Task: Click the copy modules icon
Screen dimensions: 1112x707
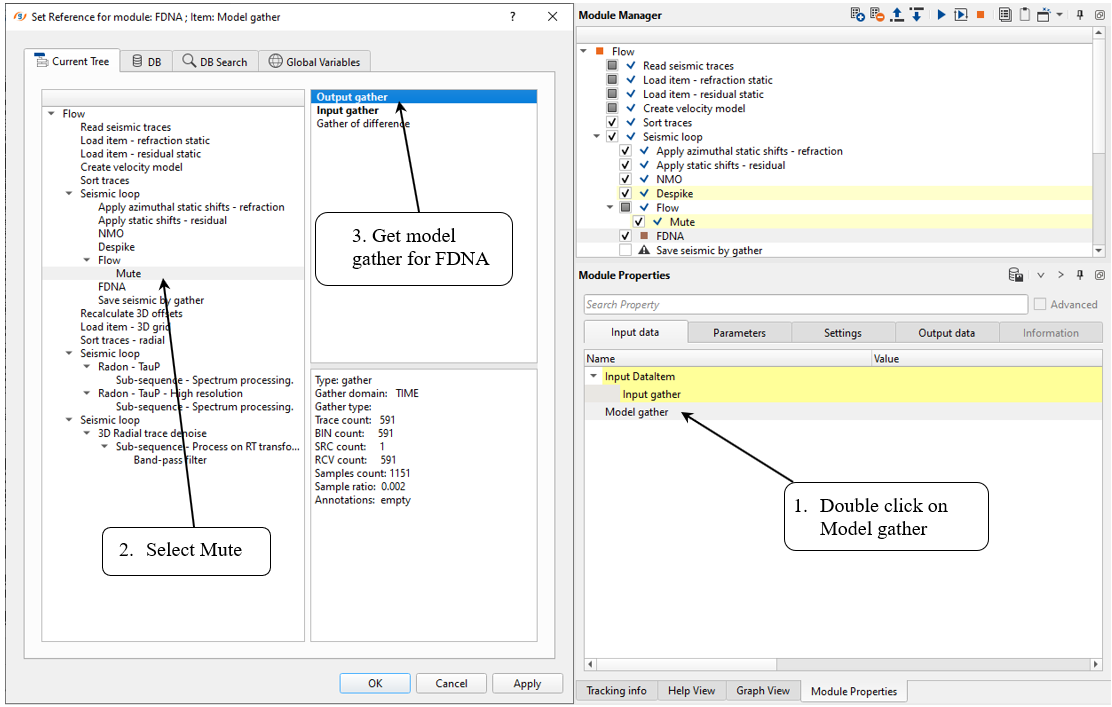Action: point(1005,15)
